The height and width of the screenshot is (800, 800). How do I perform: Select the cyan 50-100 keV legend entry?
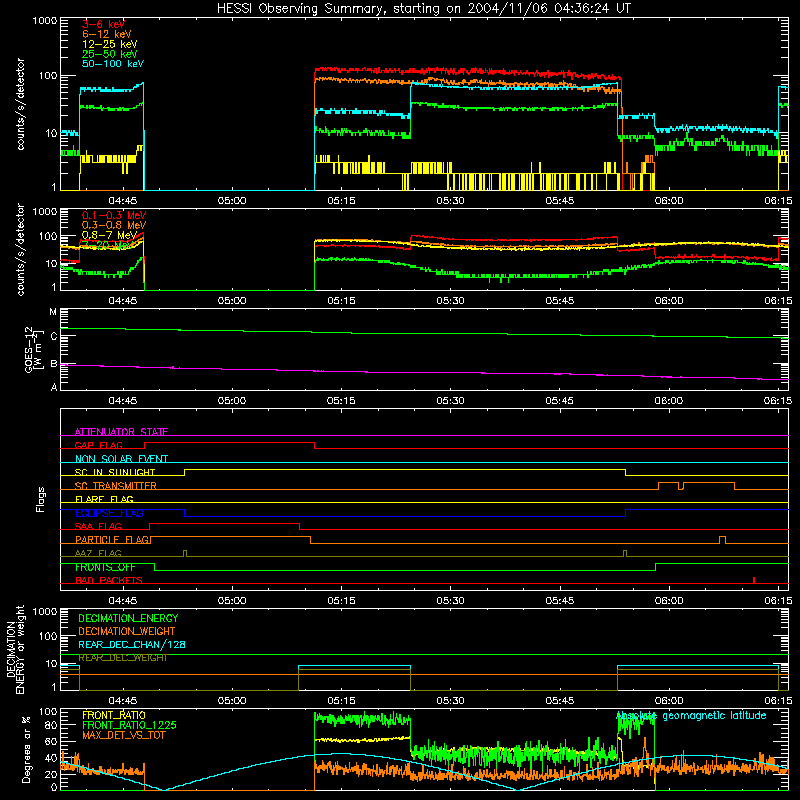[x=113, y=64]
